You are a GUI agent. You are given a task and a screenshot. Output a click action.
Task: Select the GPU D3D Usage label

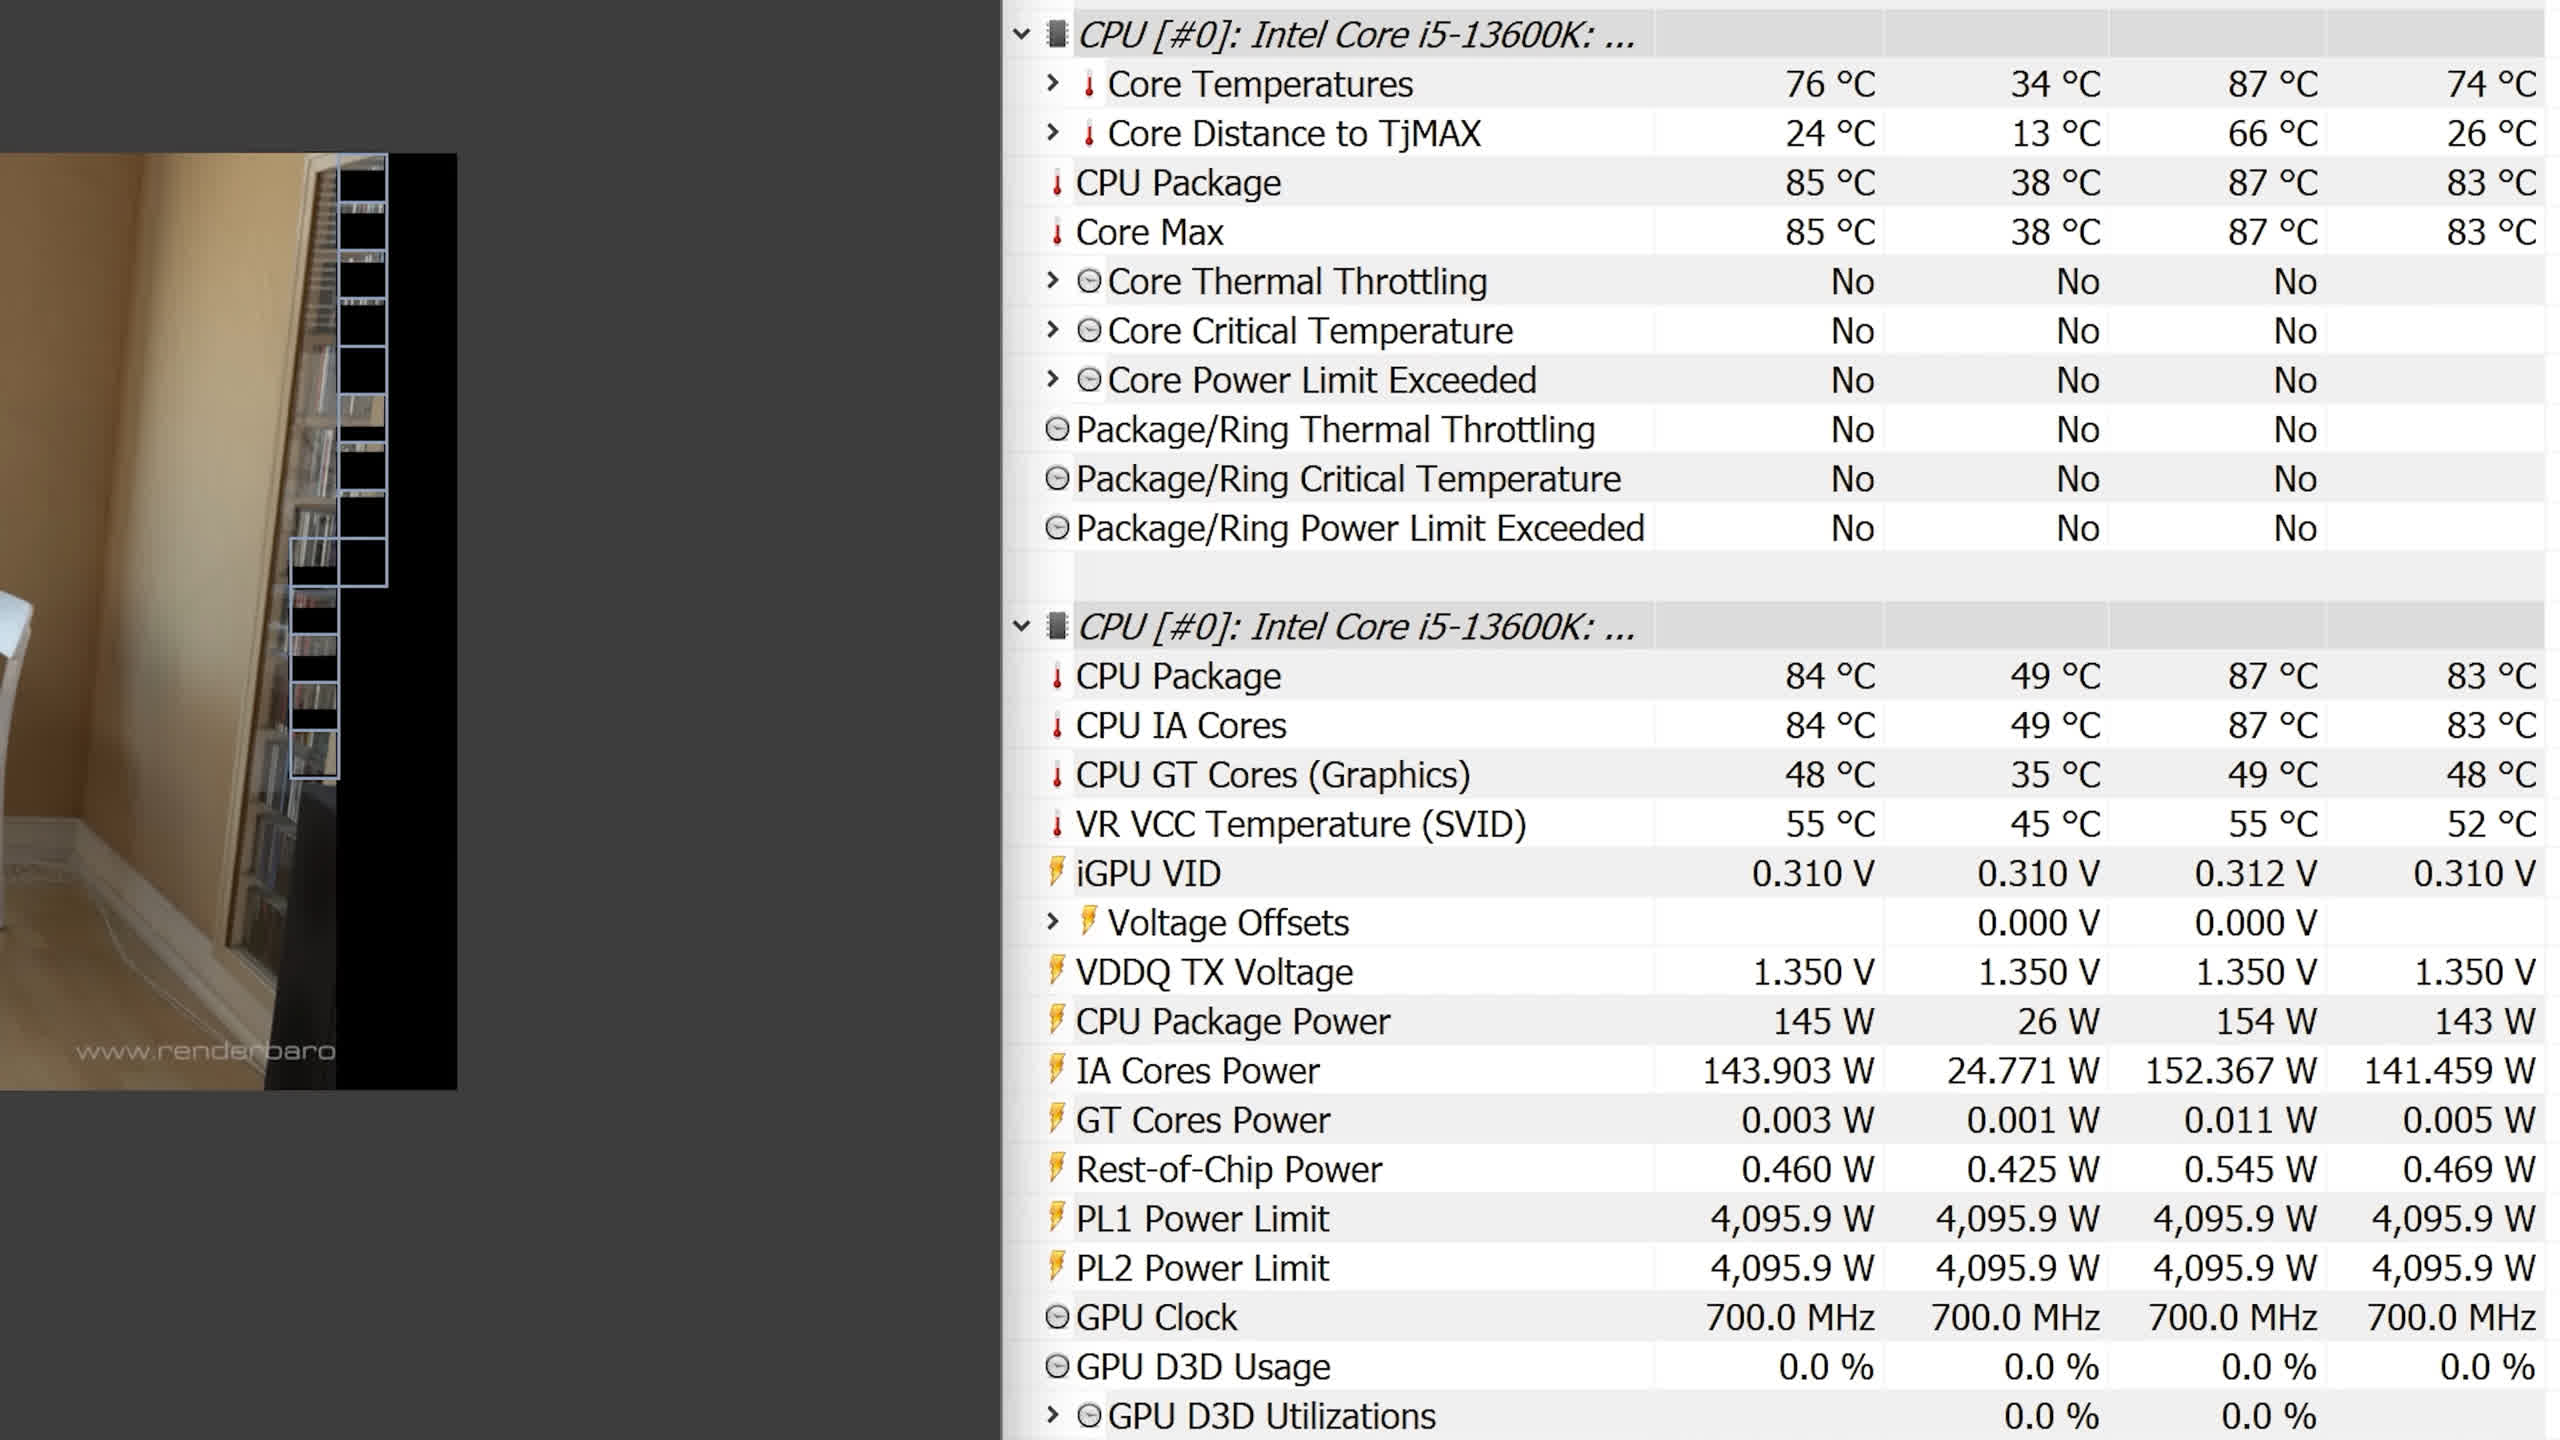click(1203, 1367)
